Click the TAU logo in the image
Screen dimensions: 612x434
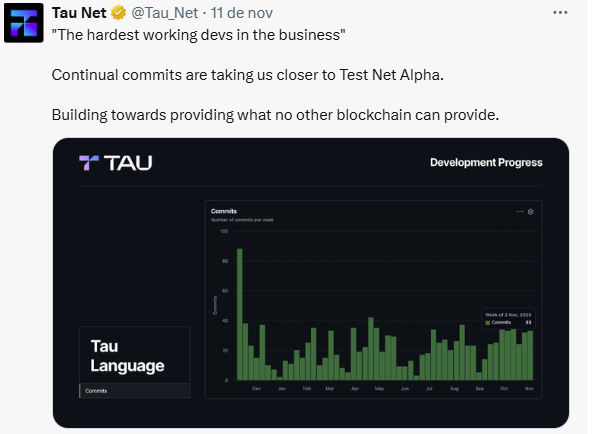(x=116, y=163)
